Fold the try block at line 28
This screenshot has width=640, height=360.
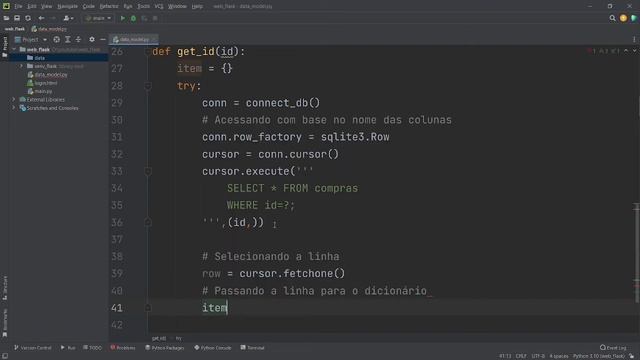[148, 86]
